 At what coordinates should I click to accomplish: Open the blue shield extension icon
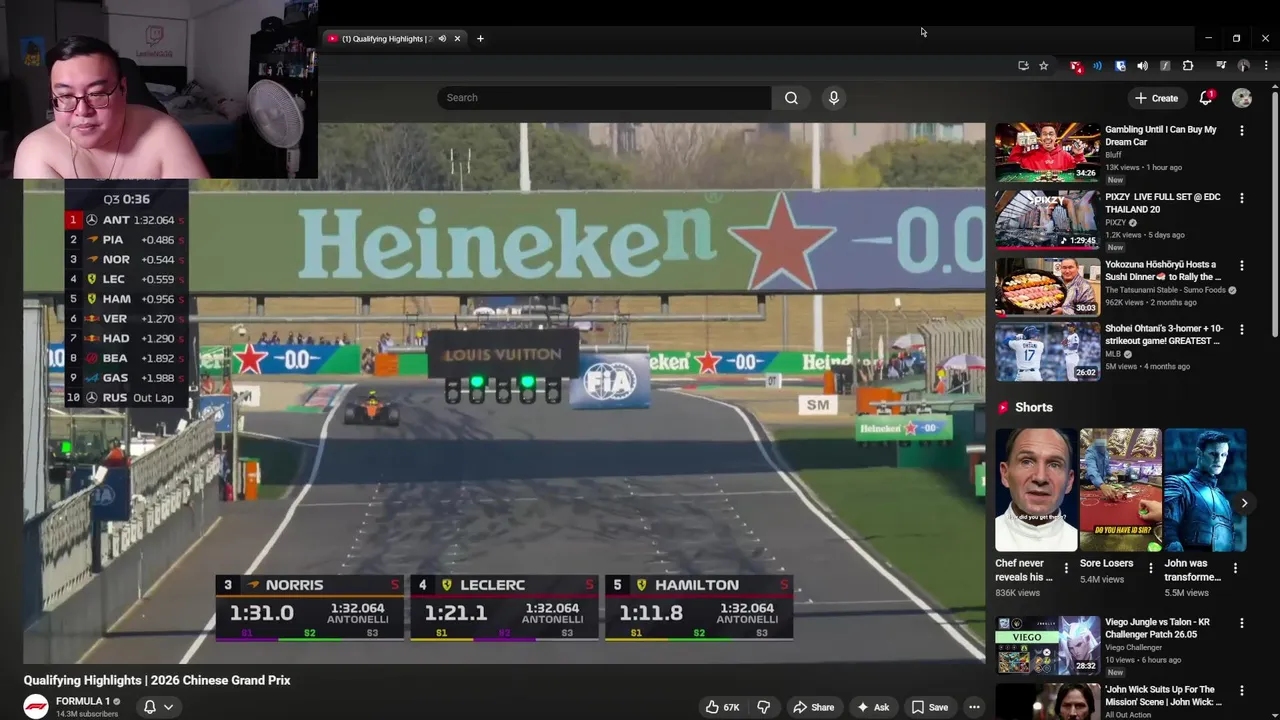coord(1120,66)
